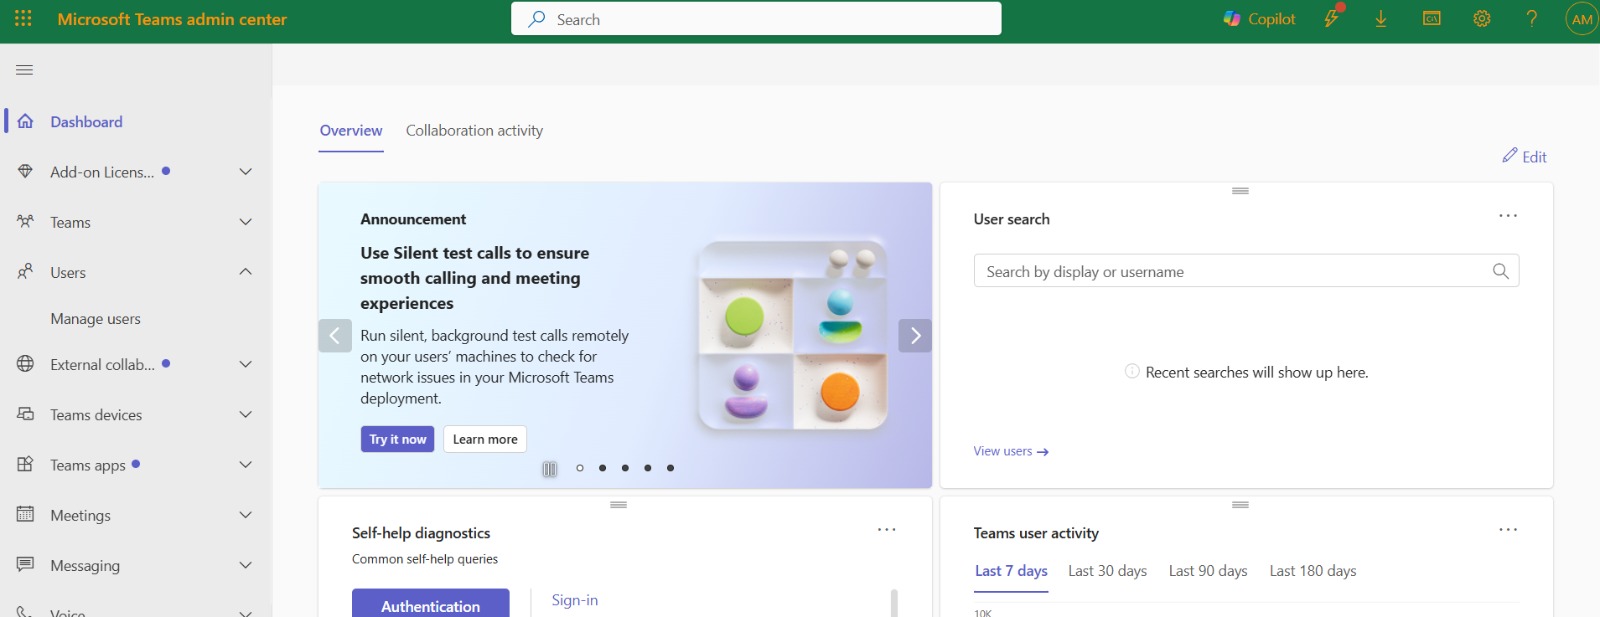Open Copilot from the top bar
The height and width of the screenshot is (617, 1600).
point(1259,19)
